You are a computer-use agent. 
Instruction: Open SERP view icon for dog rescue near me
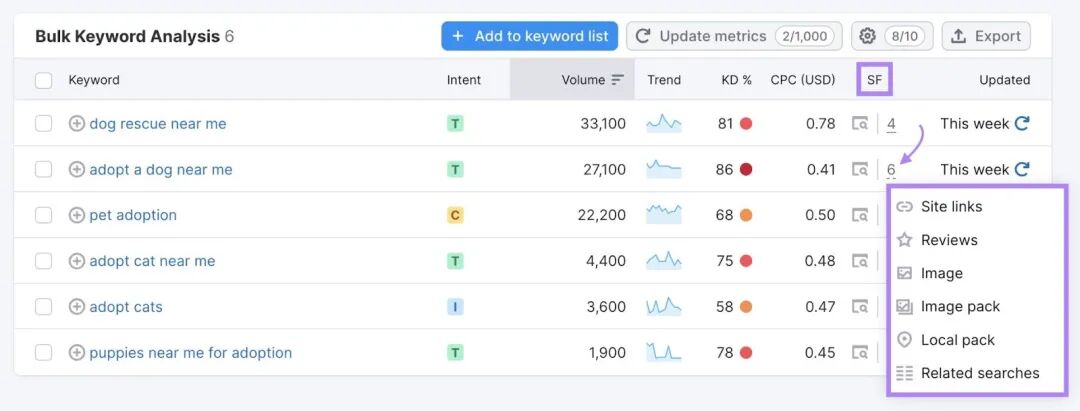(x=860, y=124)
